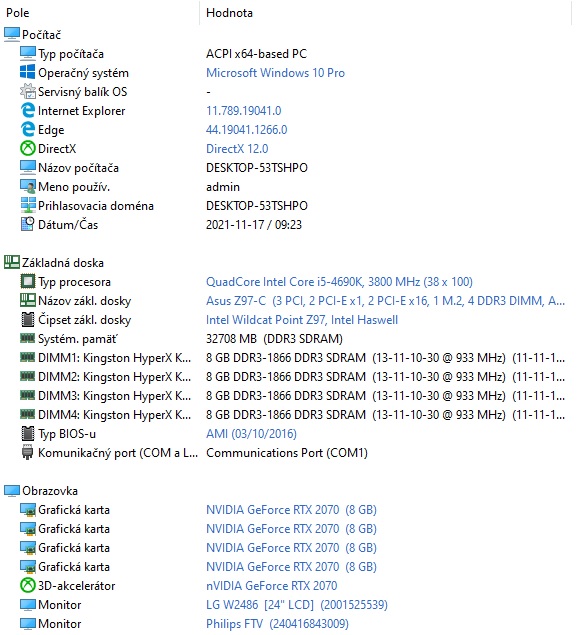The width and height of the screenshot is (587, 635).
Task: Click the 32708 MB (DDR3 SDRAM) value
Action: pos(274,339)
